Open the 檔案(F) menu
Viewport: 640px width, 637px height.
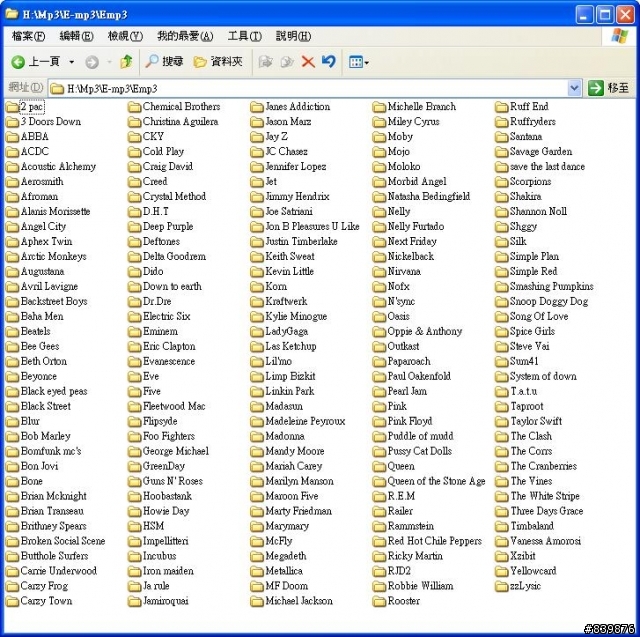click(29, 36)
